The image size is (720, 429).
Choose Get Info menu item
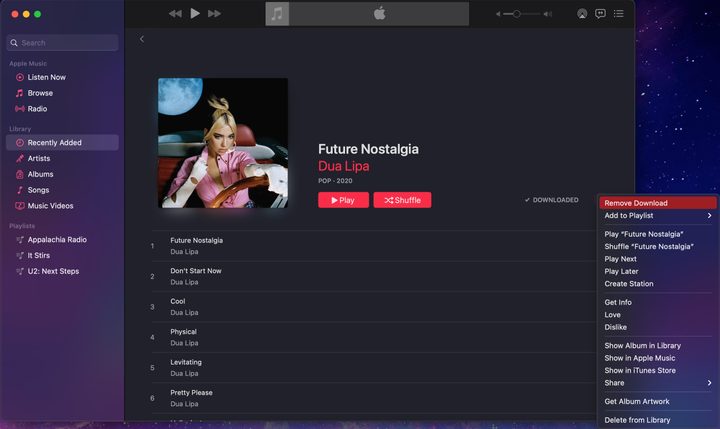658,302
